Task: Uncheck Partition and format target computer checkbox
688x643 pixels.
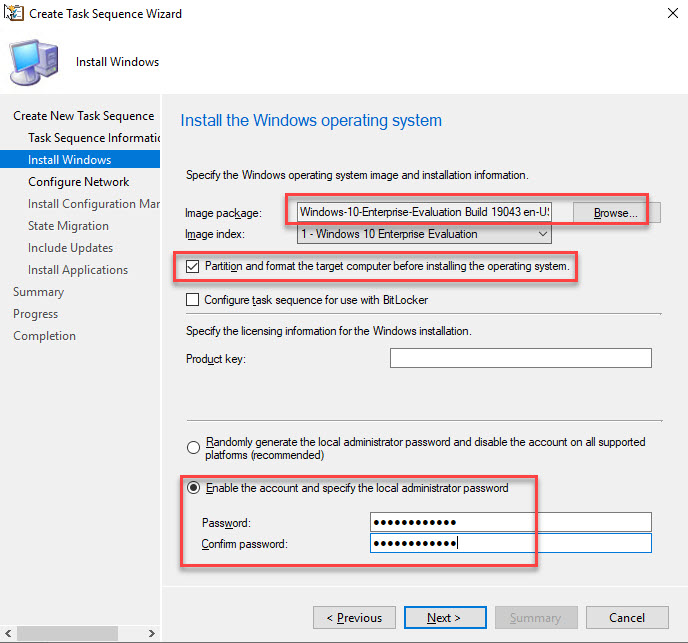Action: [193, 267]
